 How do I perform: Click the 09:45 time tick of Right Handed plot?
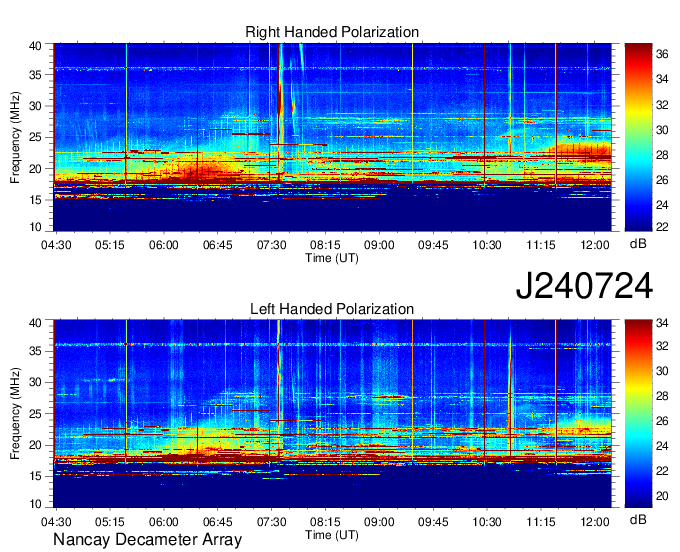pyautogui.click(x=433, y=245)
